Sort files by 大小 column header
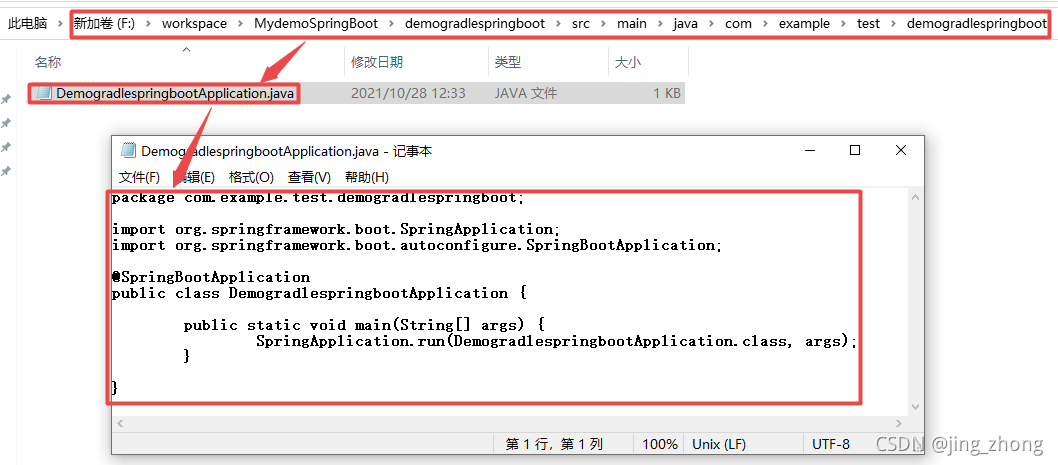The height and width of the screenshot is (465, 1058). click(x=628, y=62)
